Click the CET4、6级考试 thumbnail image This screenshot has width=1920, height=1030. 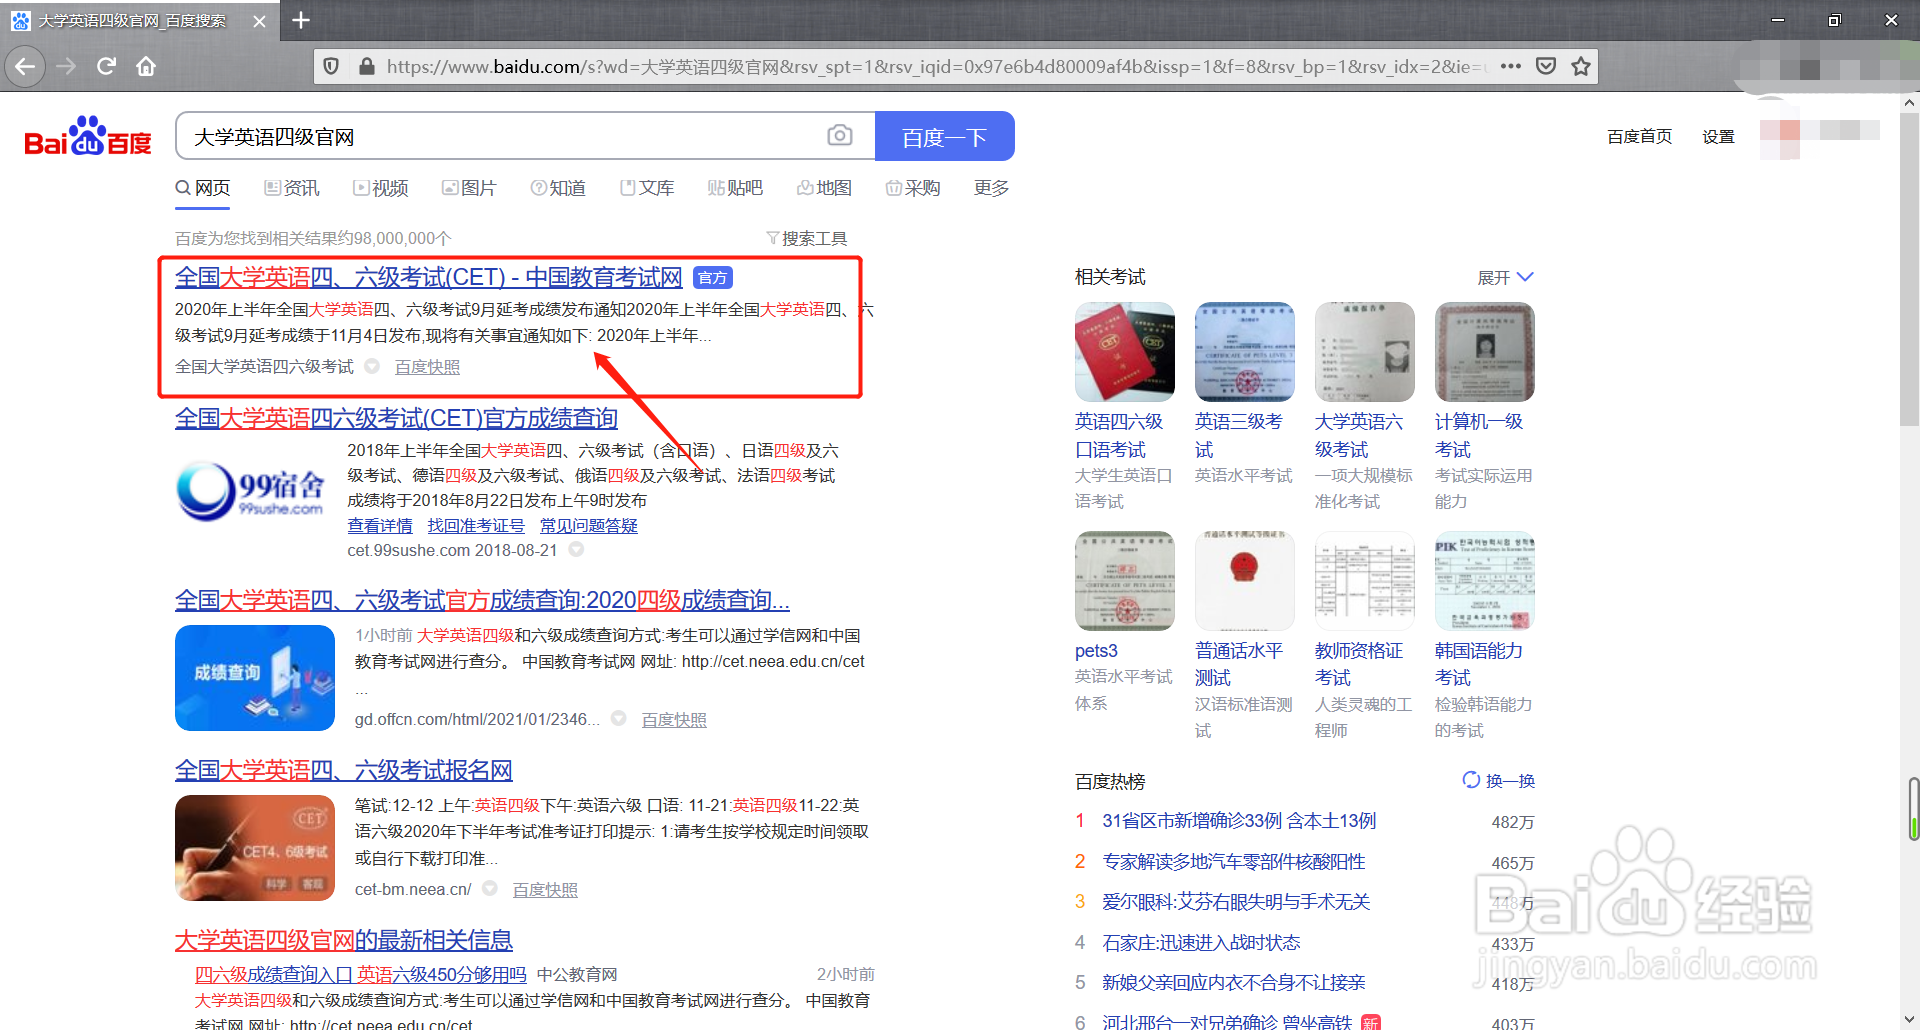tap(255, 848)
